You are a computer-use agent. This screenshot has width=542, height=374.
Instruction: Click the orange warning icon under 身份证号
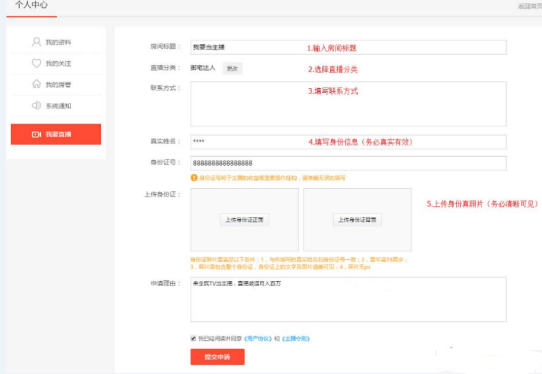coord(194,178)
